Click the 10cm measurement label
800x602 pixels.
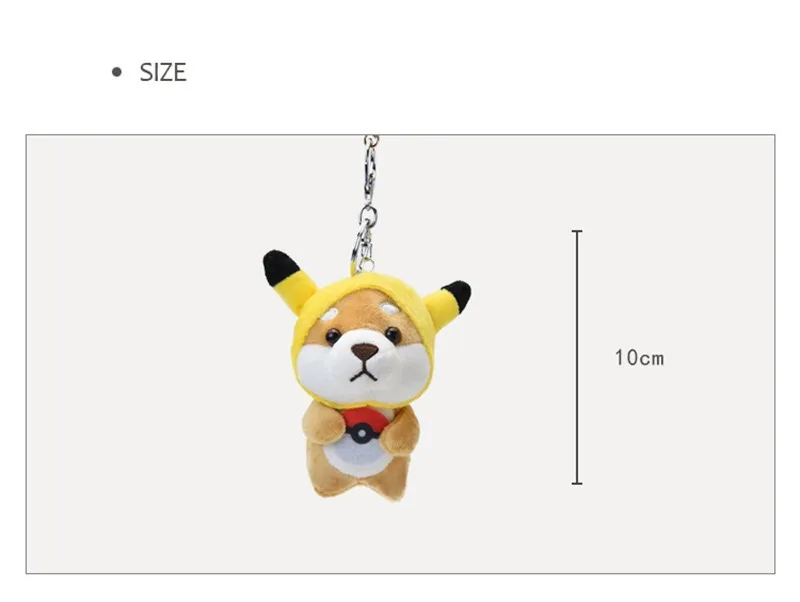639,358
